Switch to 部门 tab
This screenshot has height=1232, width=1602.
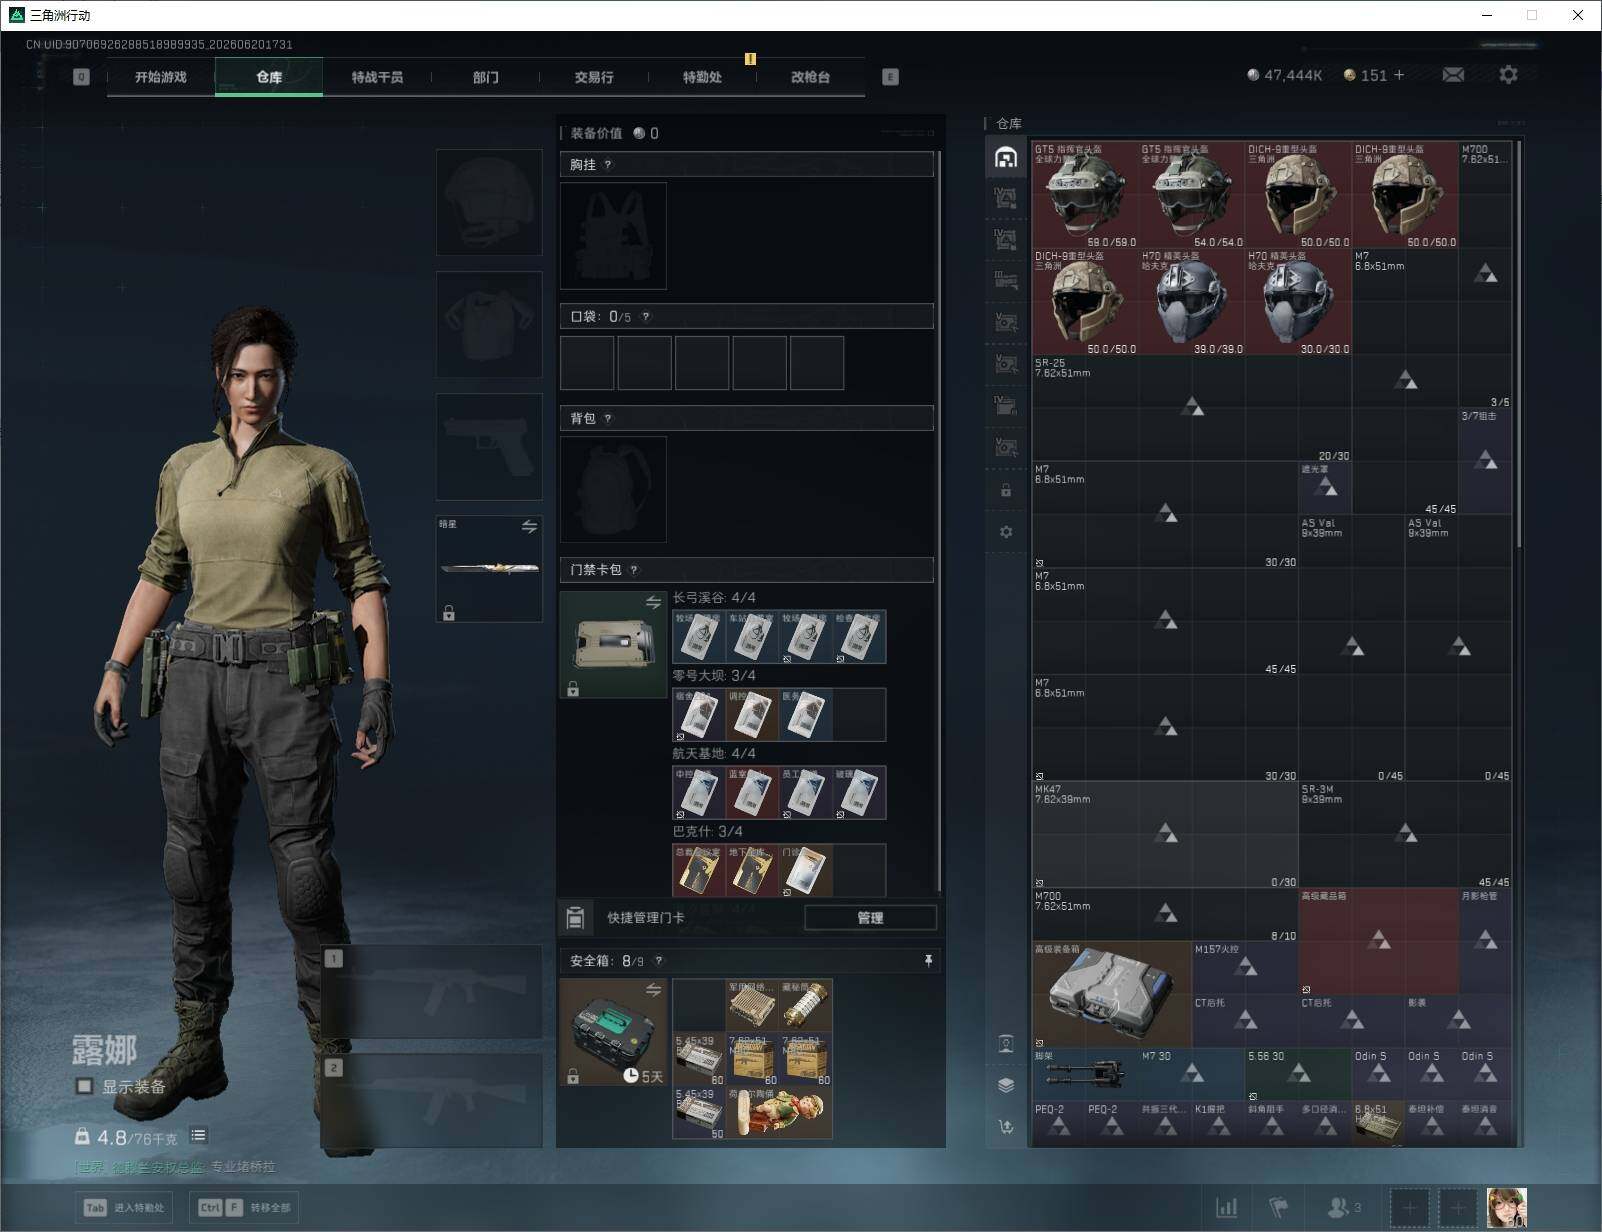point(486,77)
